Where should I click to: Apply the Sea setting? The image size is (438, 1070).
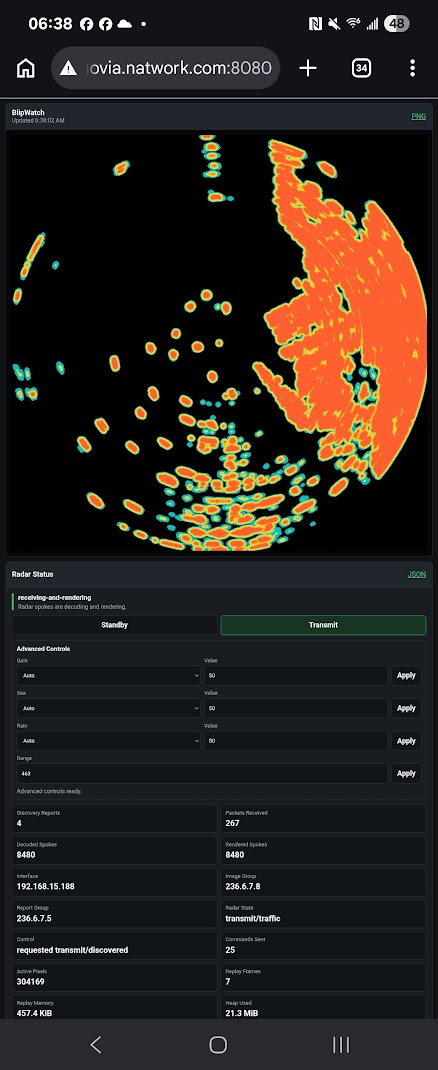[x=406, y=708]
